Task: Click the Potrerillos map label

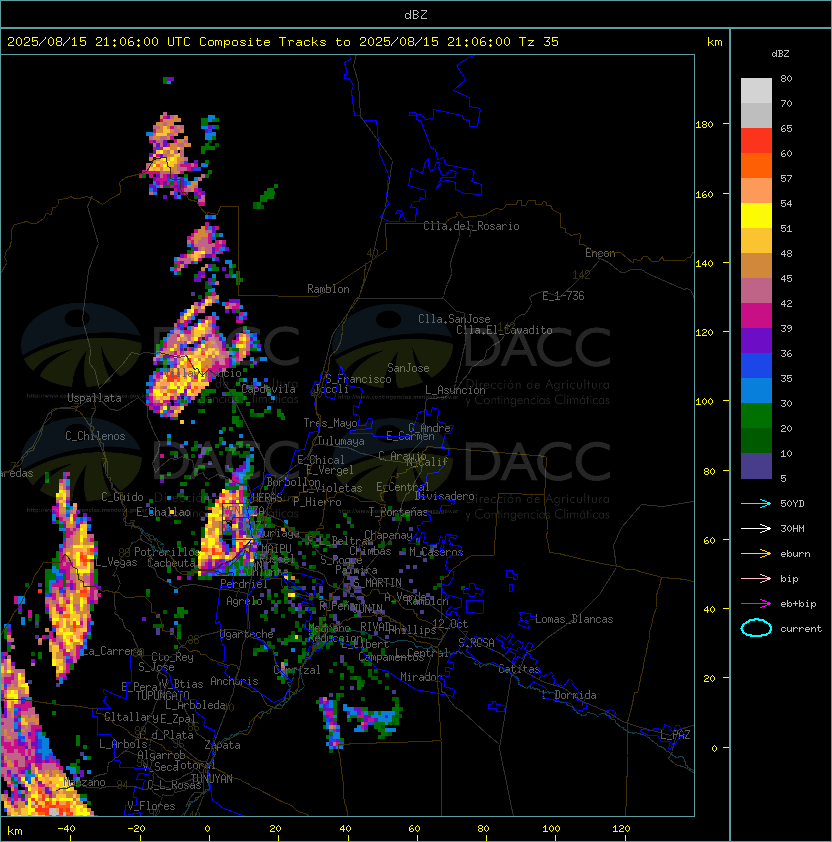Action: click(x=167, y=552)
